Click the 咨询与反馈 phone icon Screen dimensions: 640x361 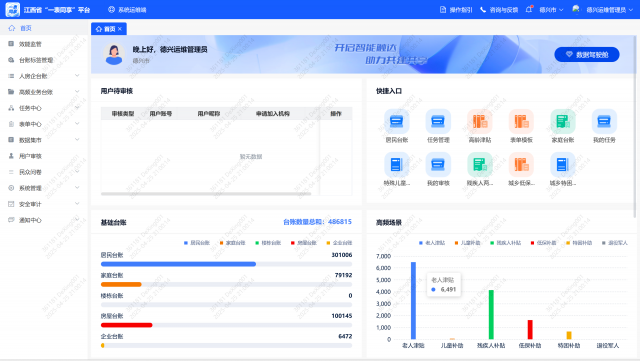[x=483, y=9]
